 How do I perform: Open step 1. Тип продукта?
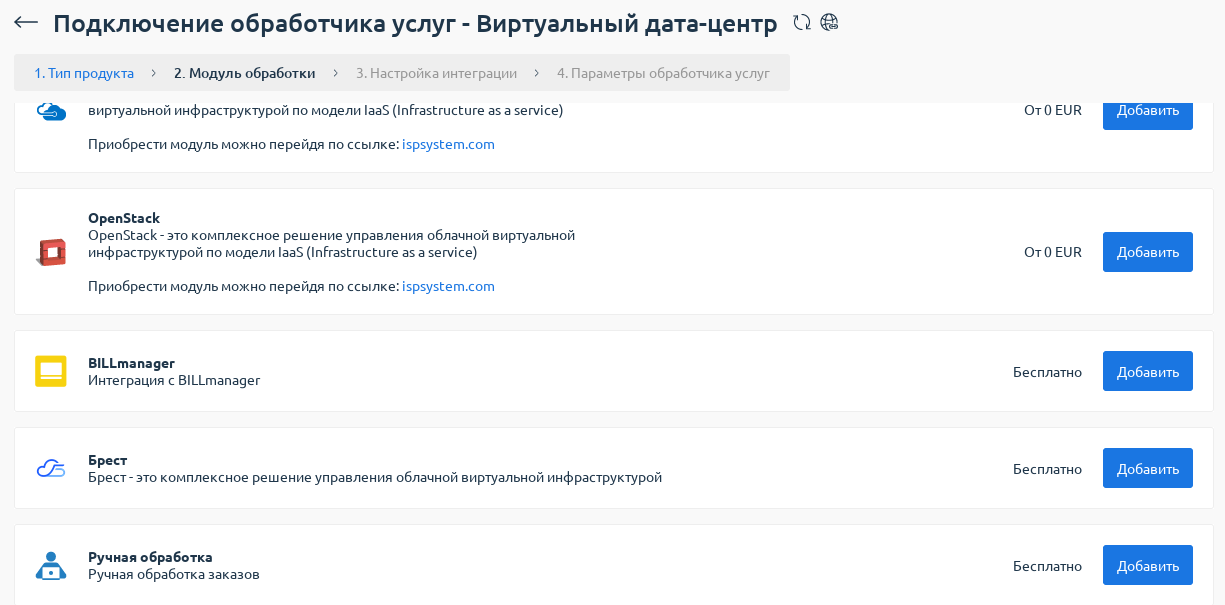(x=84, y=73)
